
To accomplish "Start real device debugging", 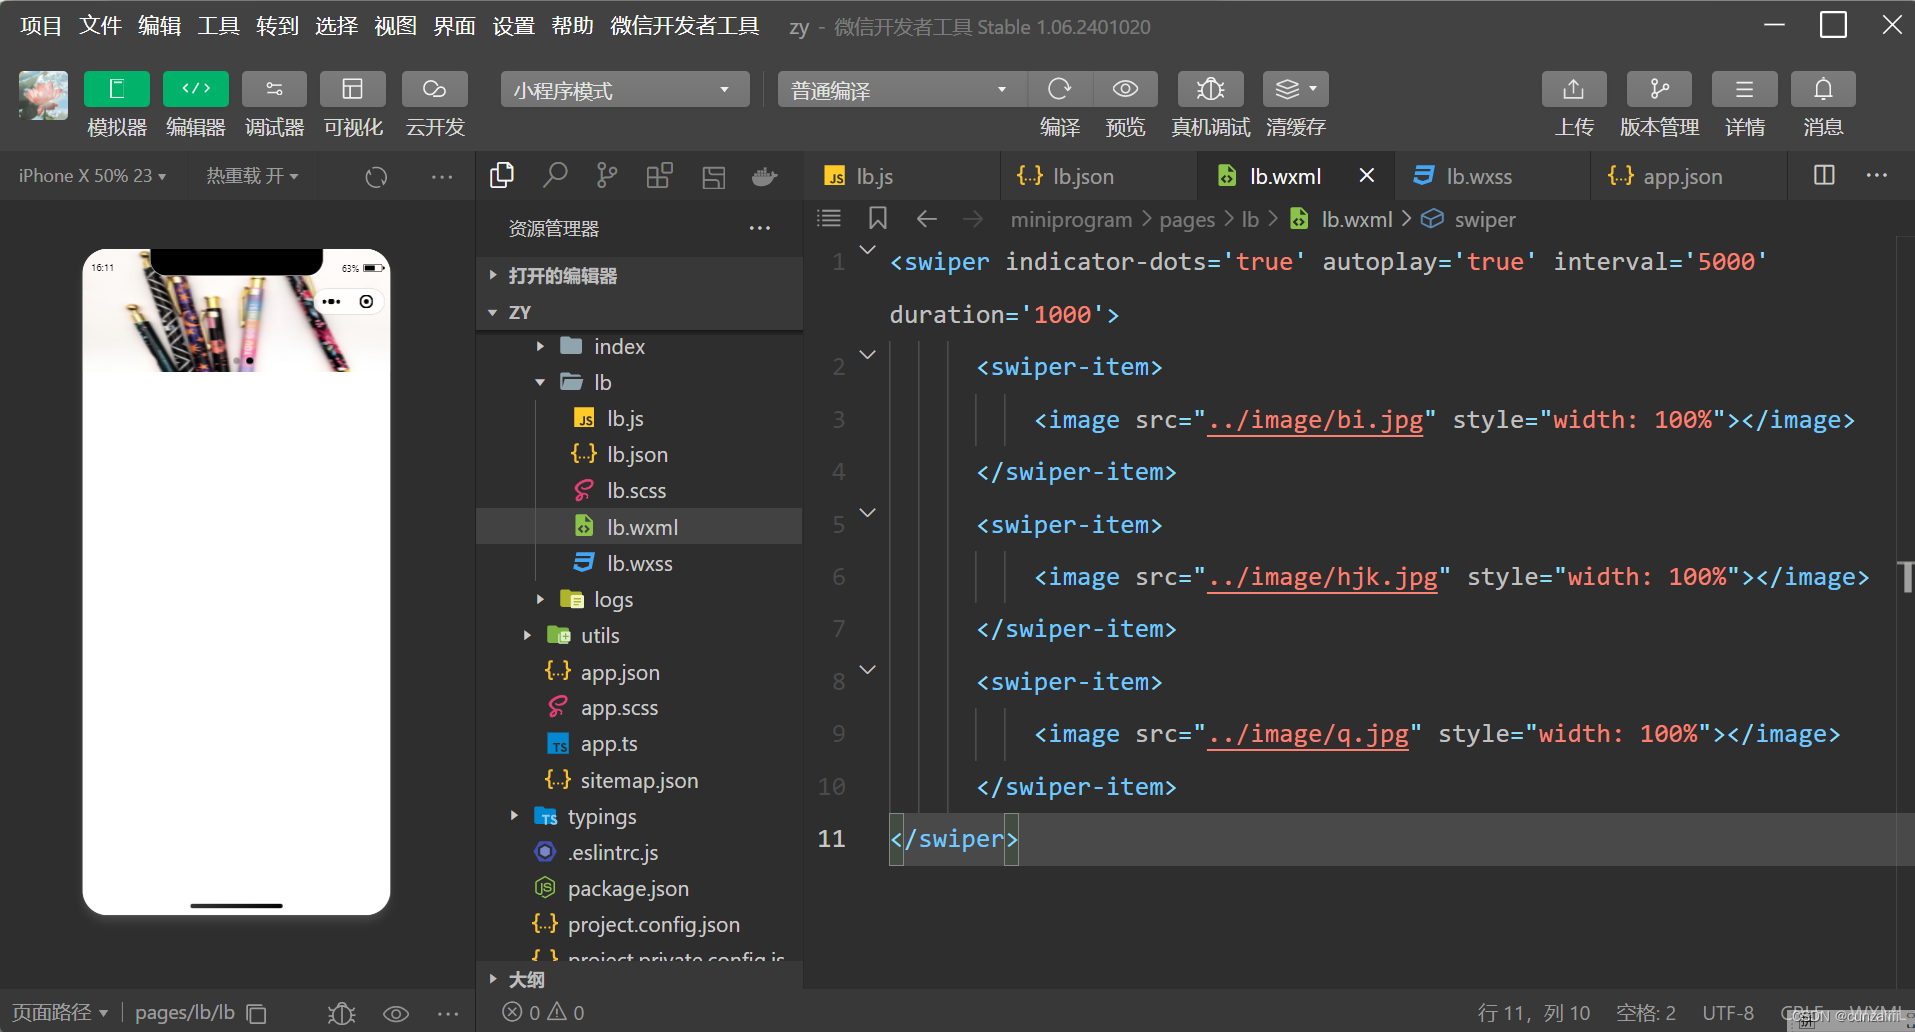I will (x=1211, y=89).
